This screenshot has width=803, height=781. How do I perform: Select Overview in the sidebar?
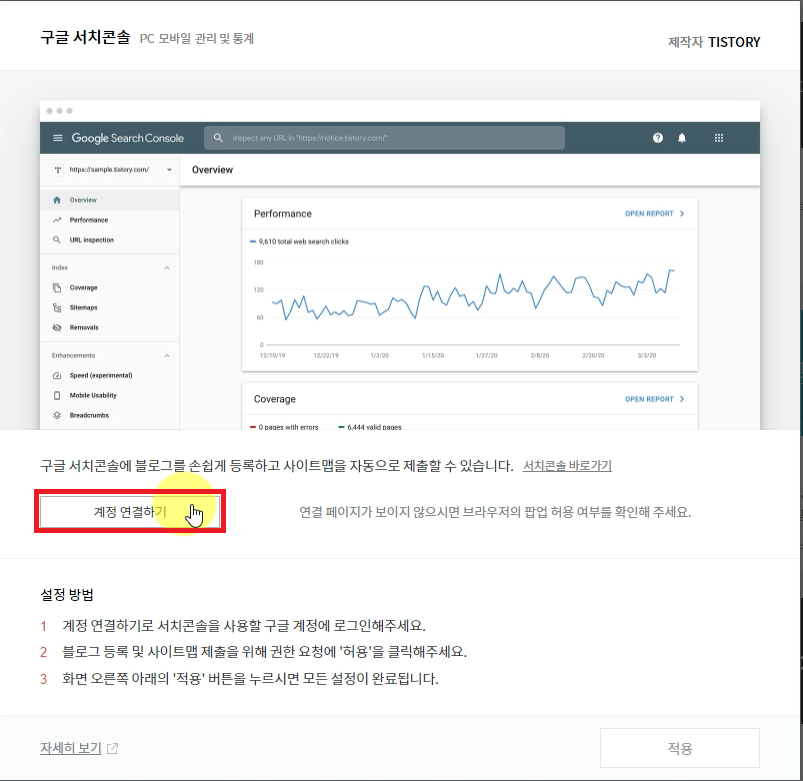click(110, 200)
